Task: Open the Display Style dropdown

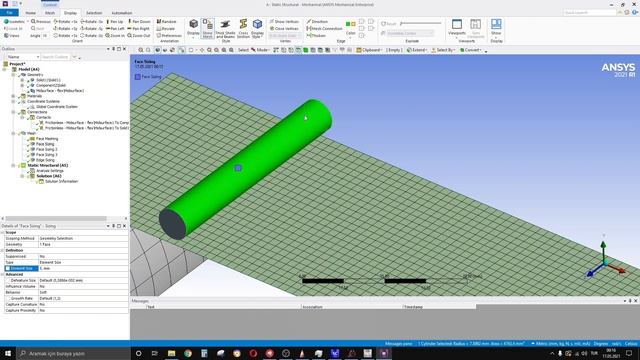Action: click(x=257, y=28)
